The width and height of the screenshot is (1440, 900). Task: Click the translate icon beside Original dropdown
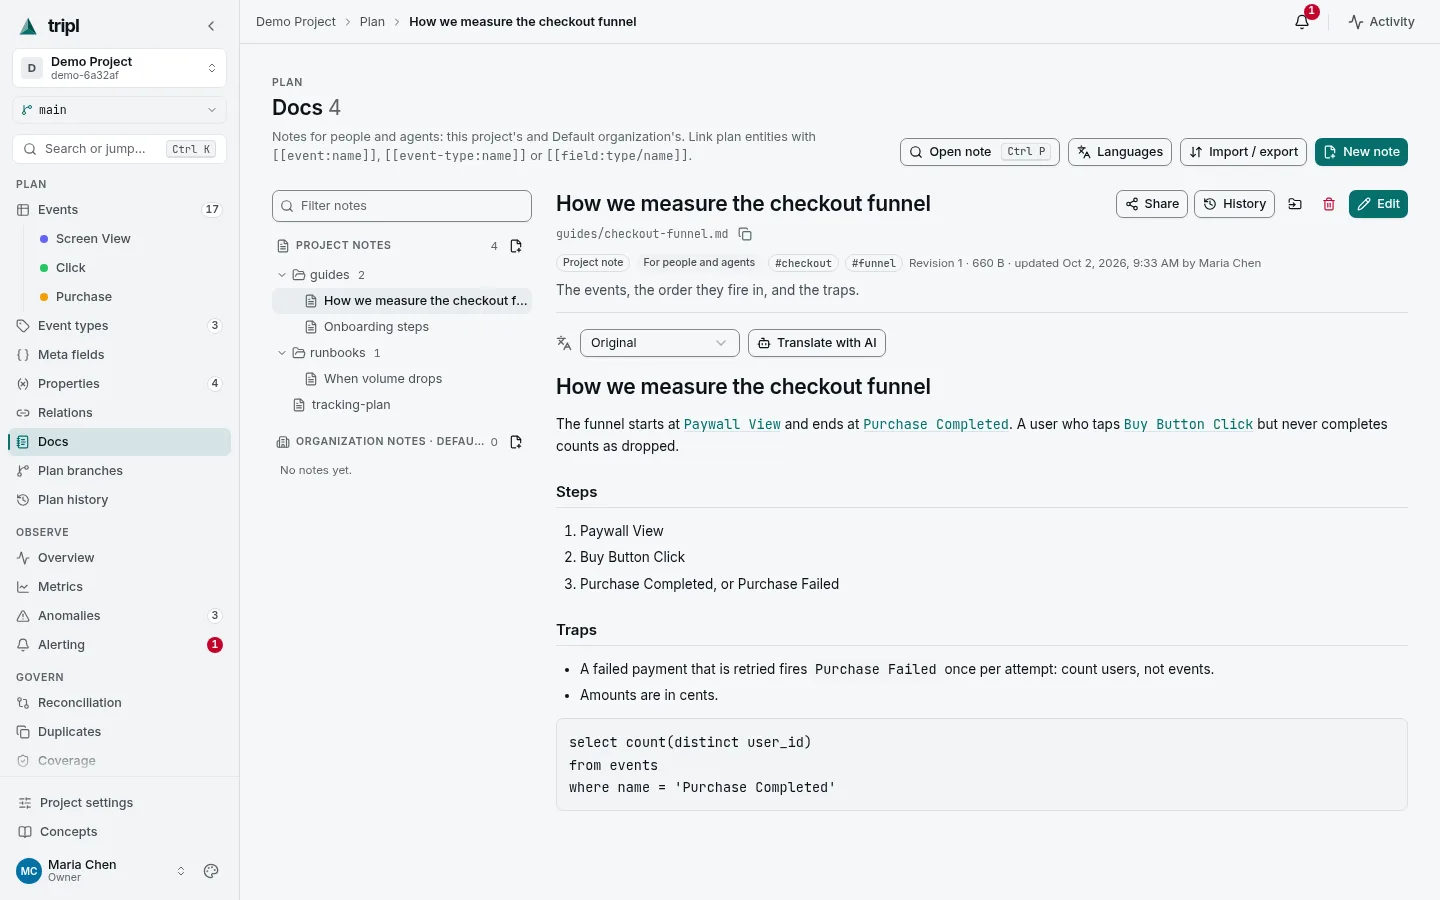point(564,343)
